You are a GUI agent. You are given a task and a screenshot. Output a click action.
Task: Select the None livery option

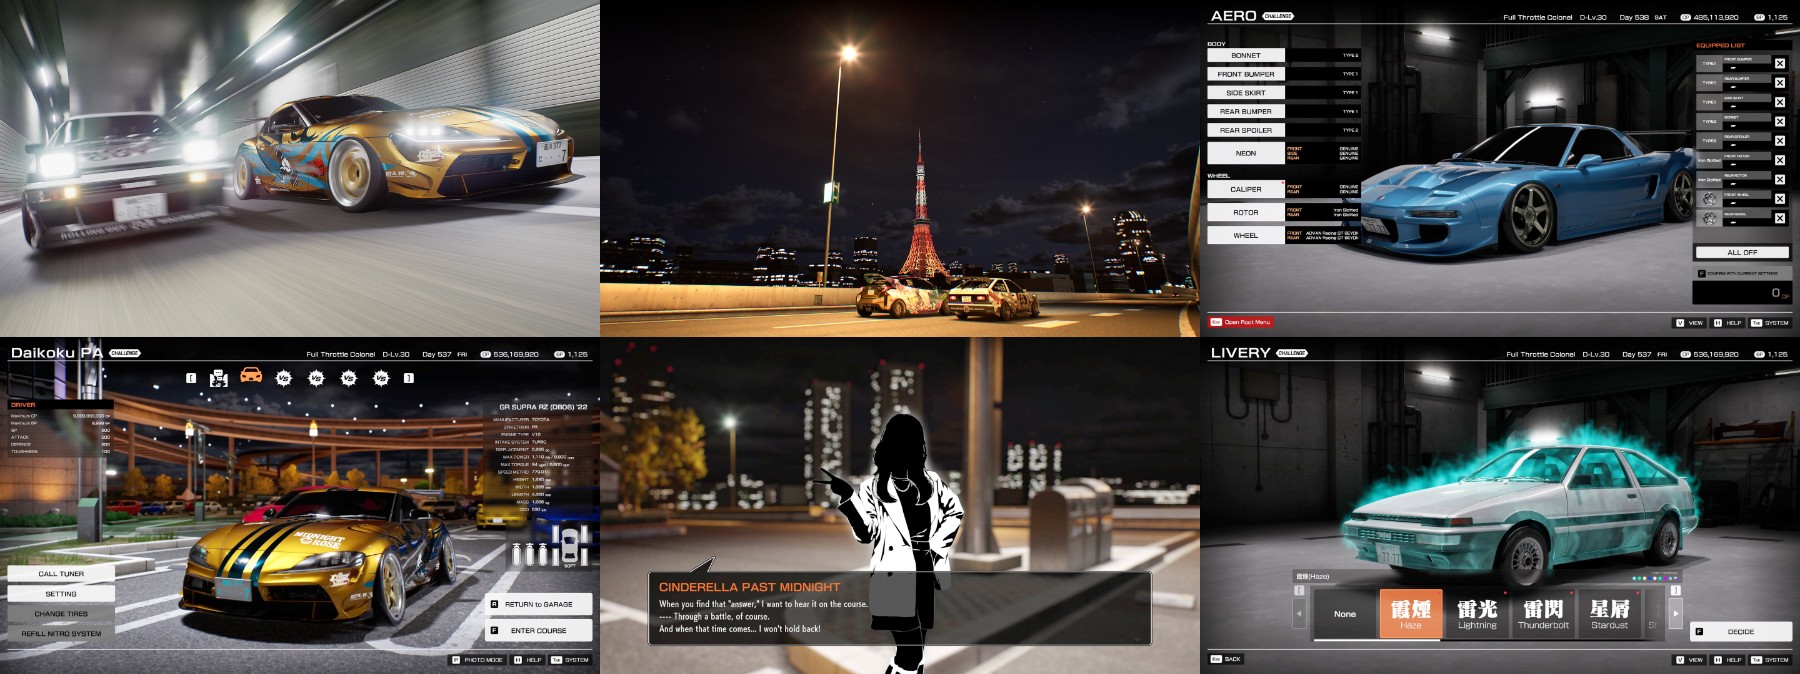(x=1345, y=613)
